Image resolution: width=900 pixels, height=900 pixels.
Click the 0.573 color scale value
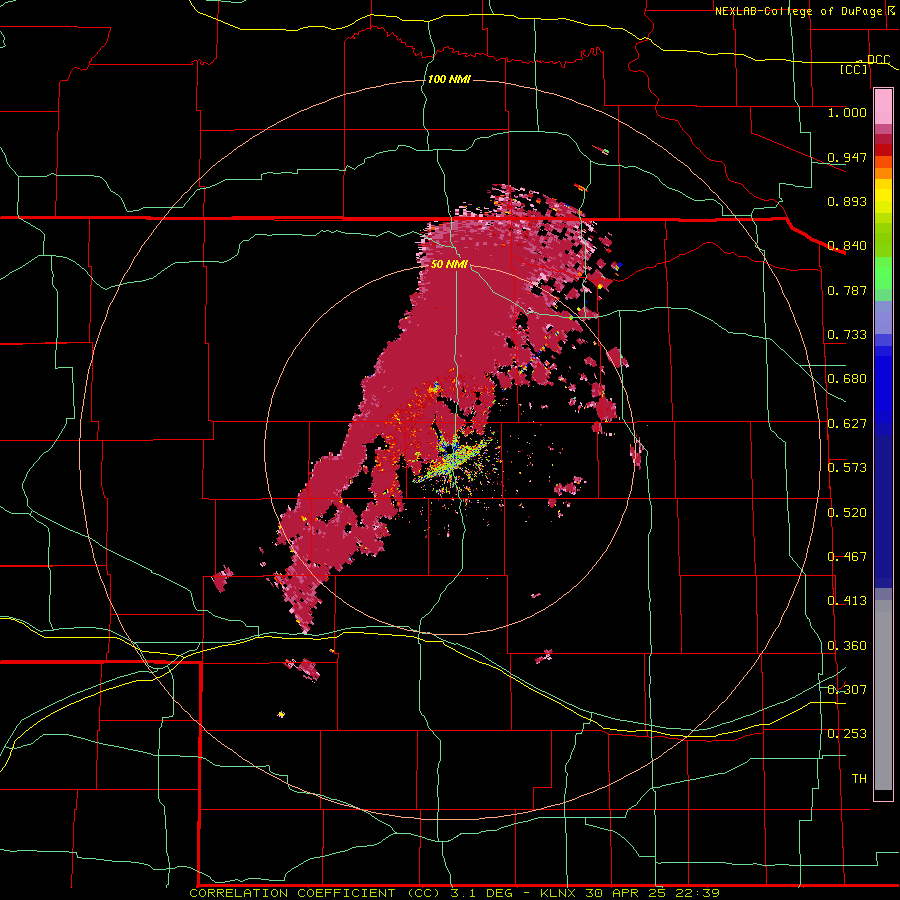pos(847,468)
